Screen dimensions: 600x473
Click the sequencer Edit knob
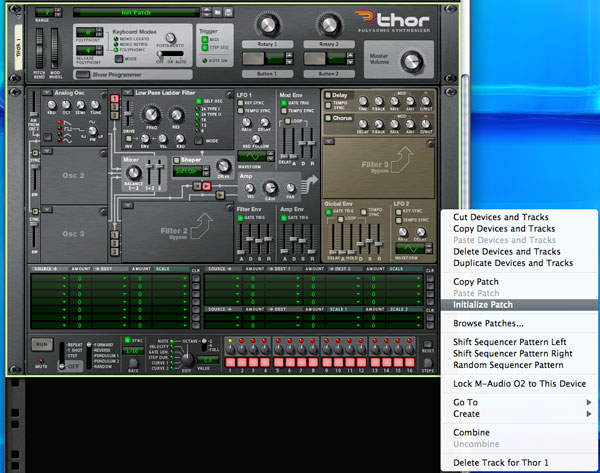point(187,359)
